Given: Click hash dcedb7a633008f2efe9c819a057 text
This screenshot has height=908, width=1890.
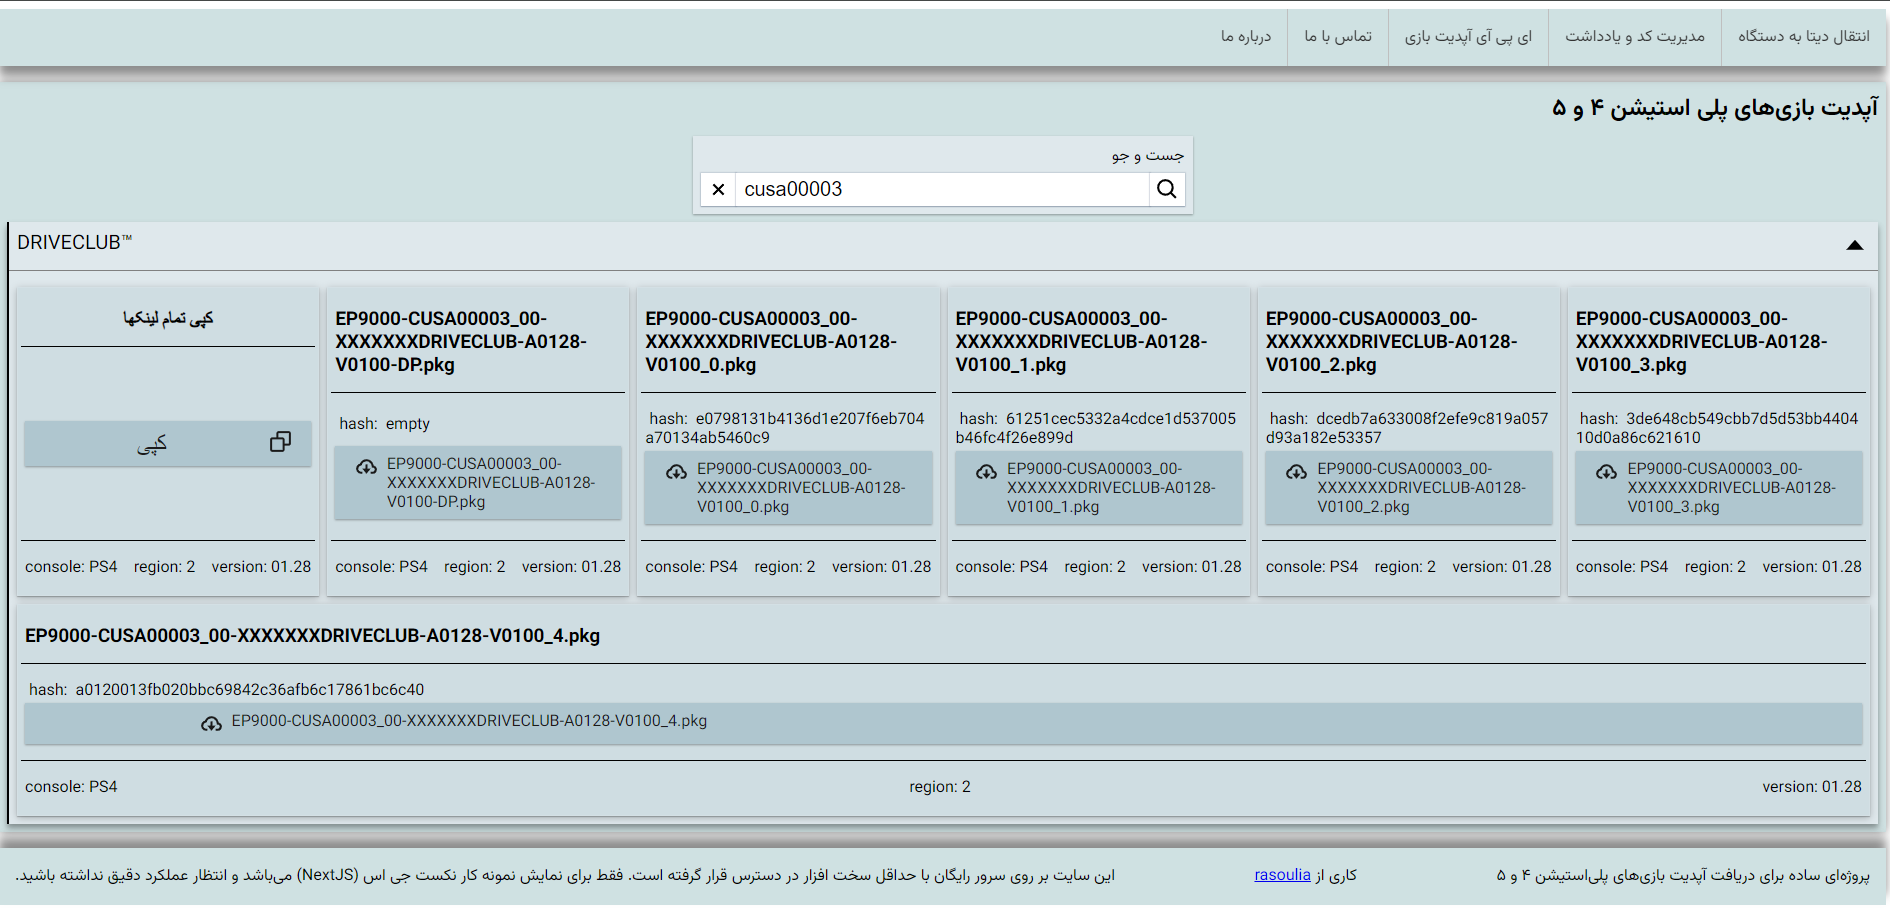Looking at the screenshot, I should pos(1407,428).
